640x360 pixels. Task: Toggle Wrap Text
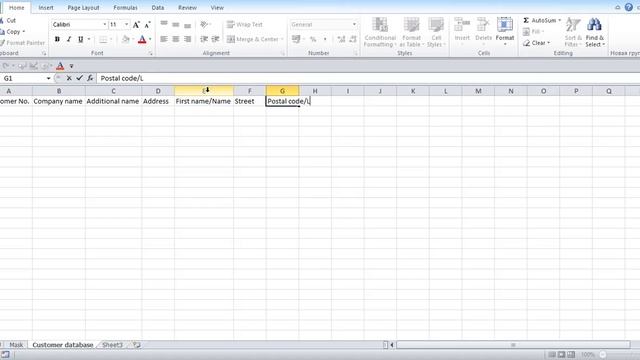click(244, 24)
